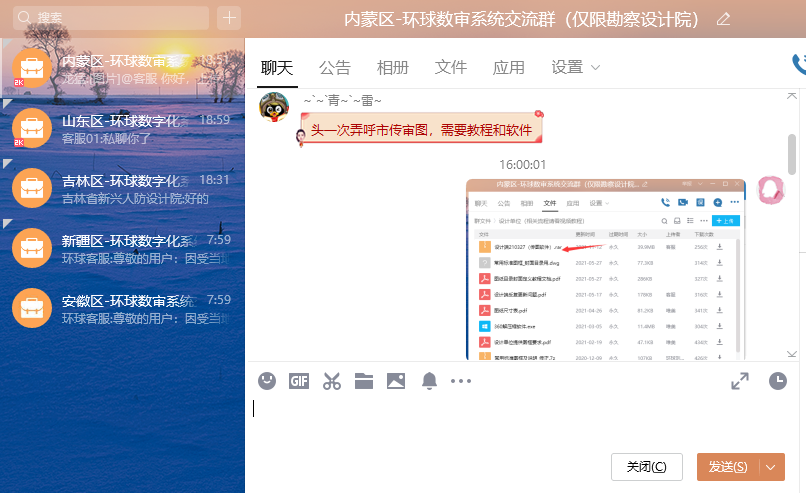Select the scissors screenshot tool
This screenshot has height=493, width=806.
tap(332, 381)
